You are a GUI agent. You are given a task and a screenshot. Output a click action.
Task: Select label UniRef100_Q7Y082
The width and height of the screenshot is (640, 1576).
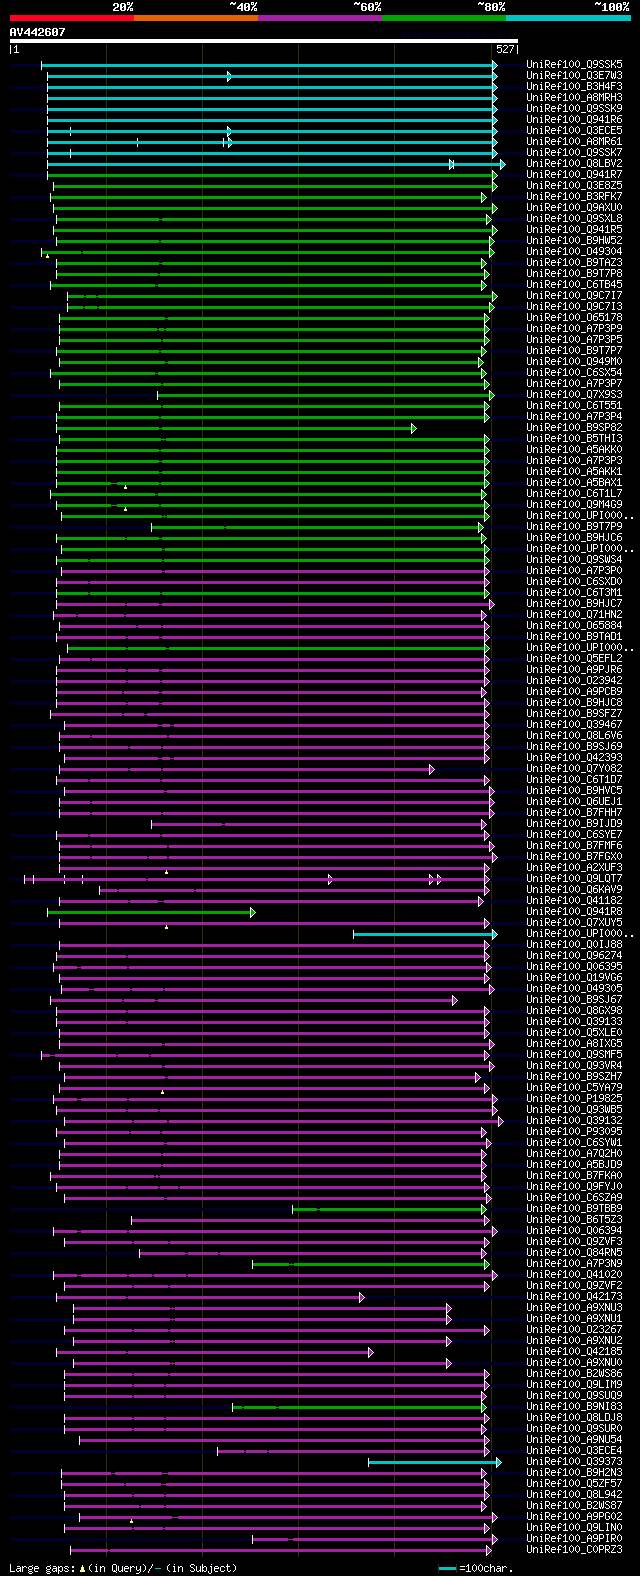pyautogui.click(x=575, y=768)
